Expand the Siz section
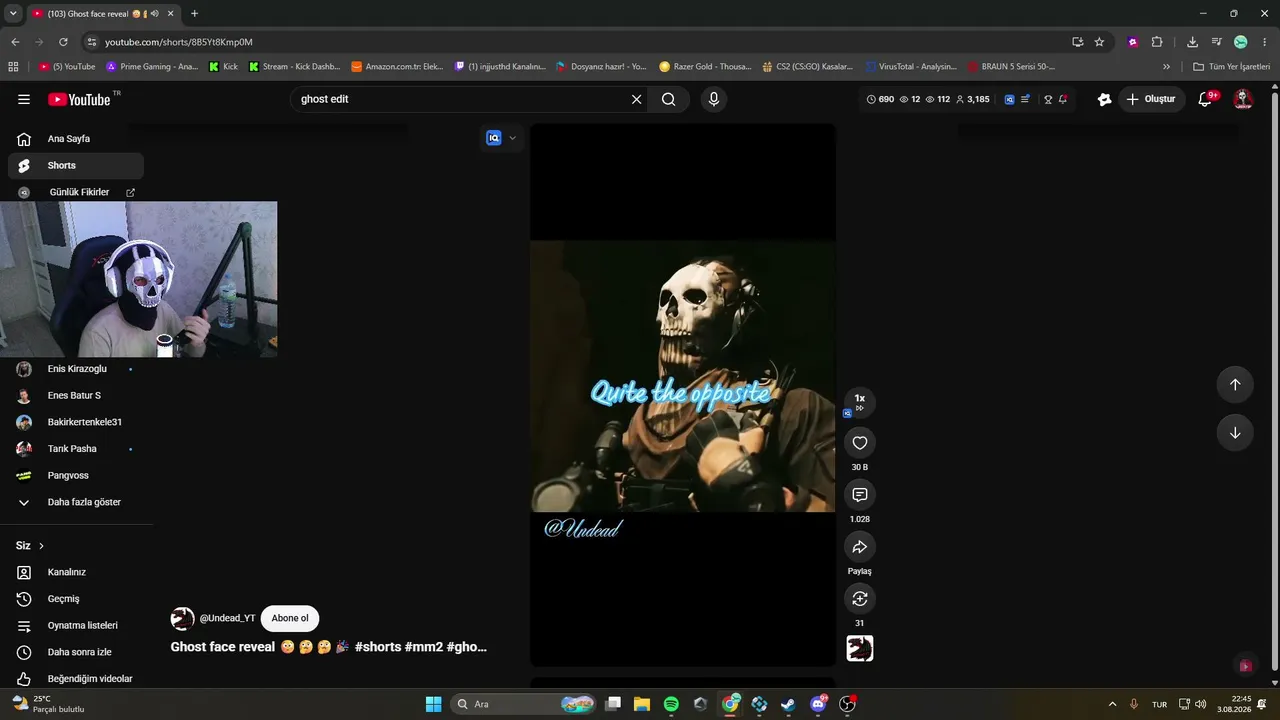This screenshot has height=720, width=1280. tap(30, 546)
